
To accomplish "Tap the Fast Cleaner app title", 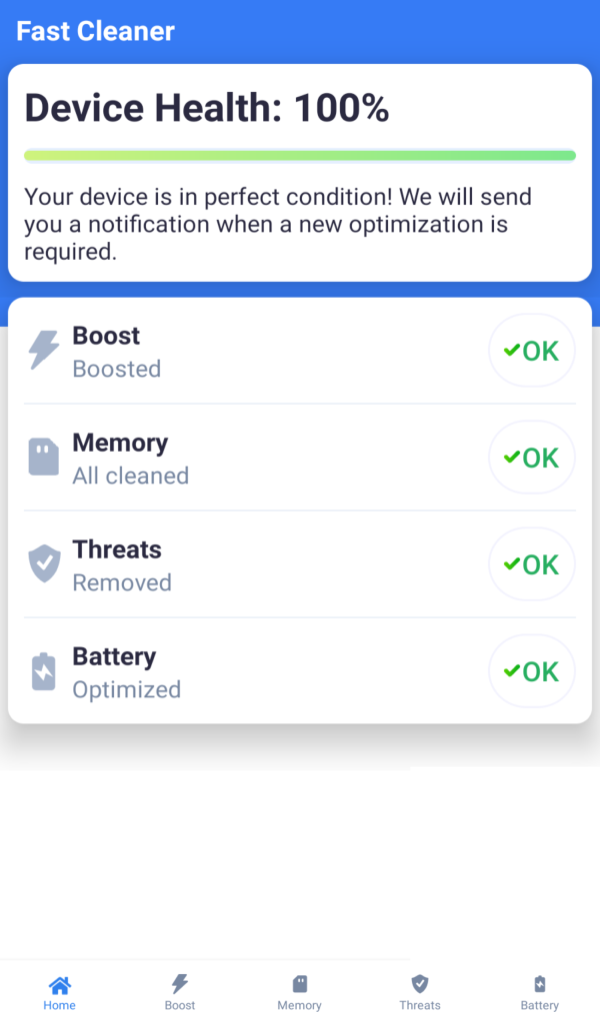I will coord(95,31).
